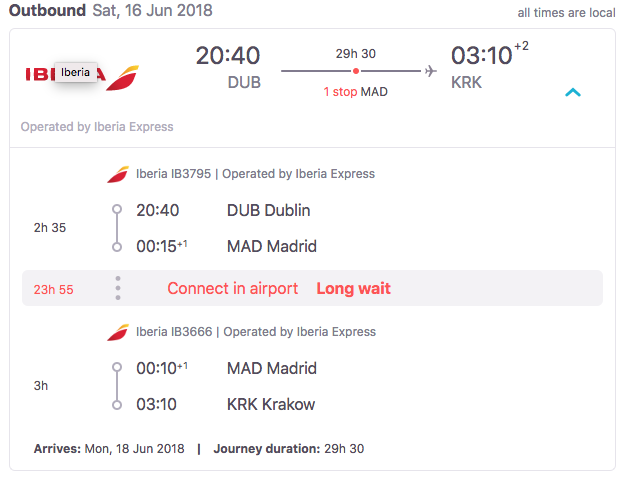Click the red stop dot on route line
Viewport: 627px width, 480px height.
tap(355, 71)
